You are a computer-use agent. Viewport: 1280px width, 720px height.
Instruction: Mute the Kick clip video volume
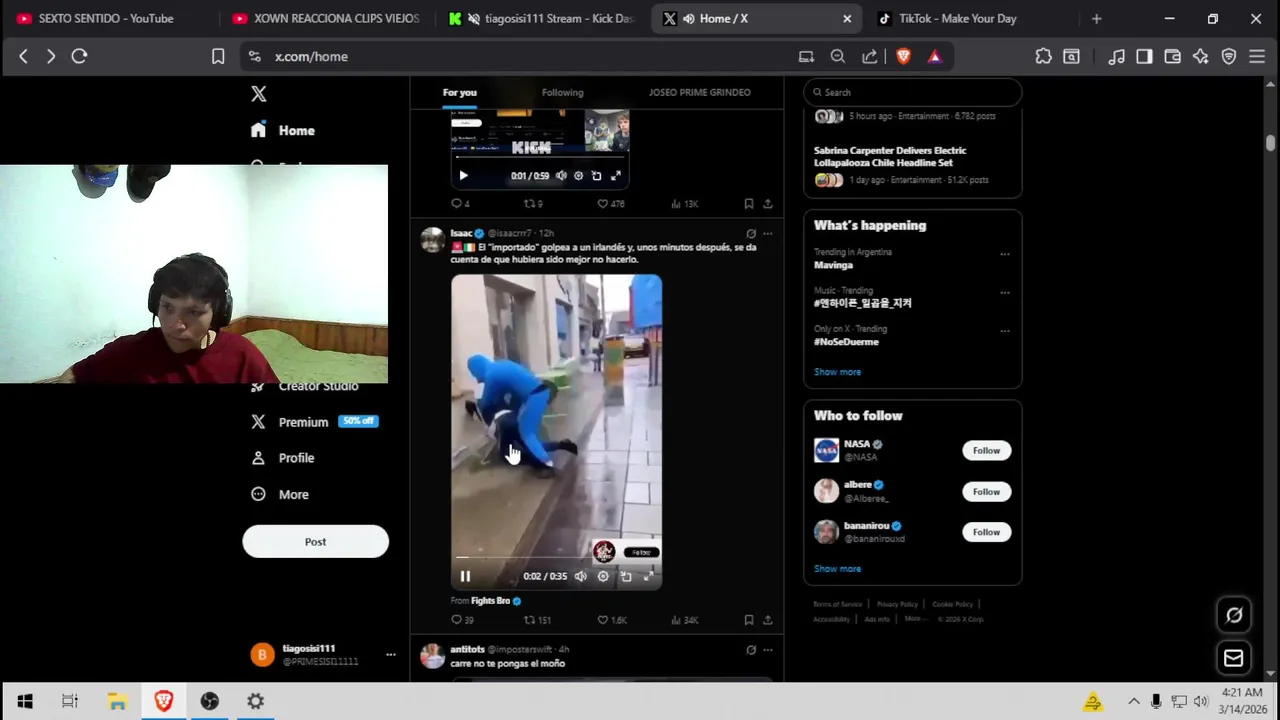[x=561, y=176]
